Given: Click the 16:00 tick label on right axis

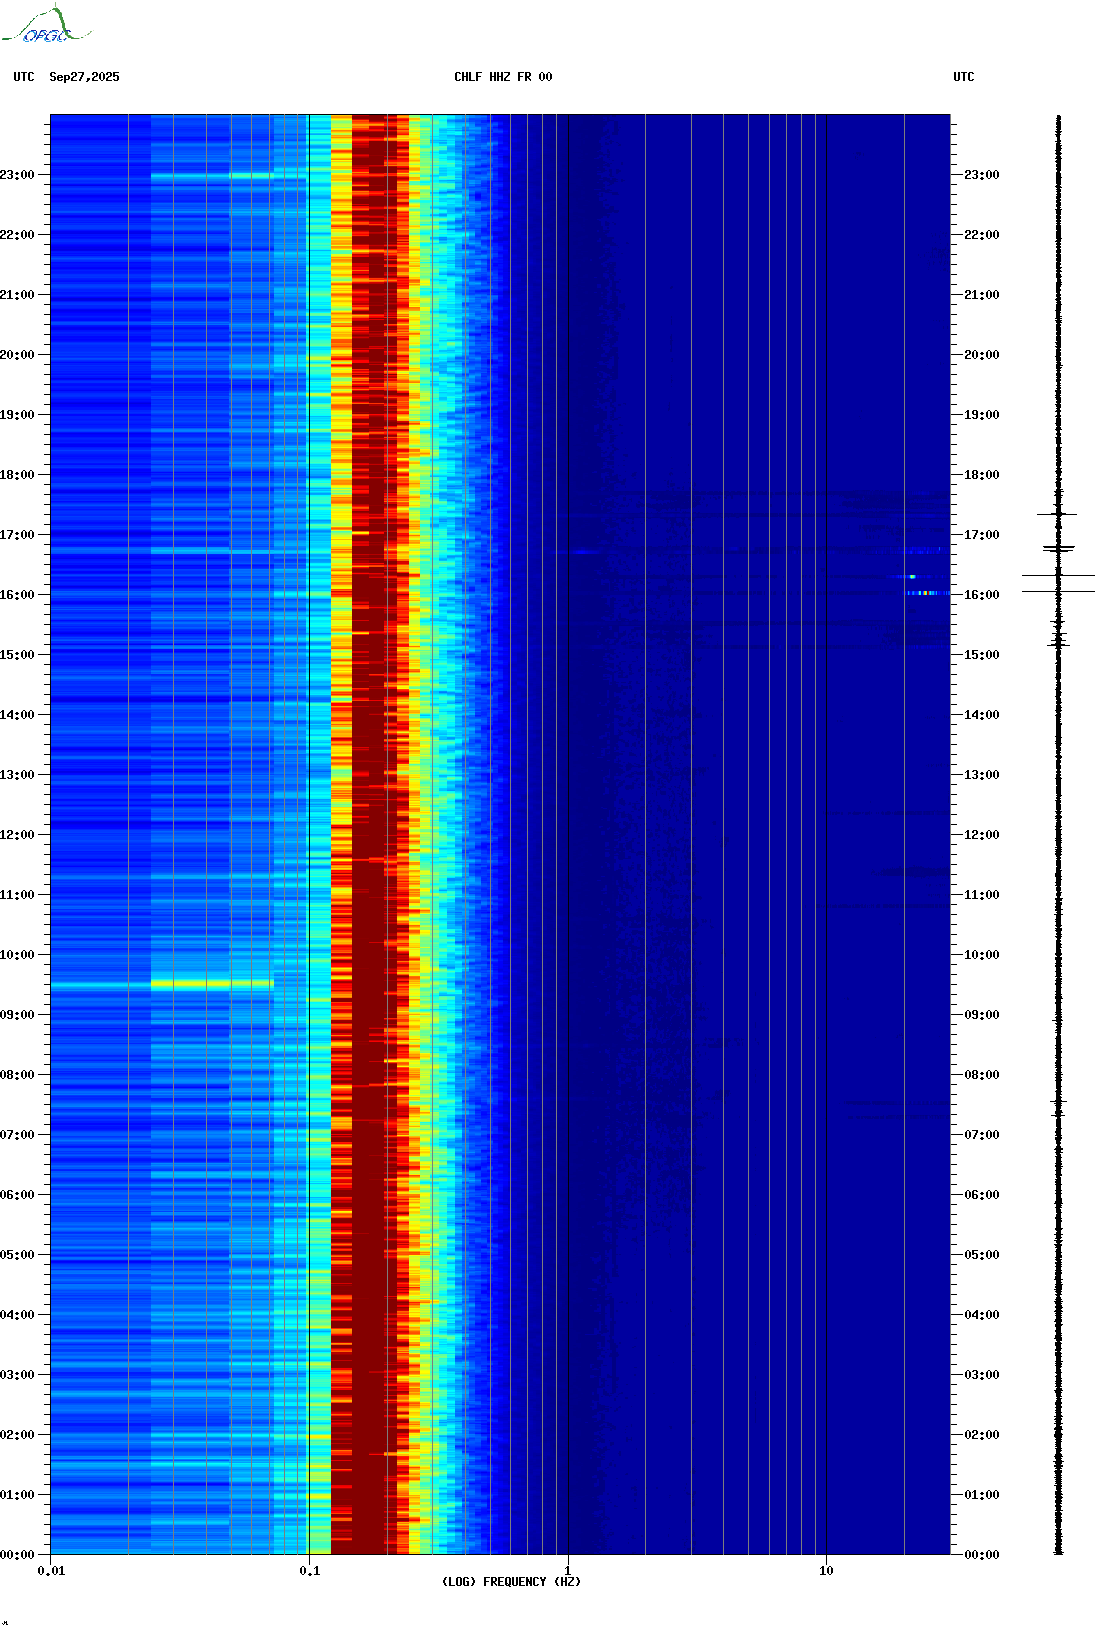Looking at the screenshot, I should tap(981, 595).
